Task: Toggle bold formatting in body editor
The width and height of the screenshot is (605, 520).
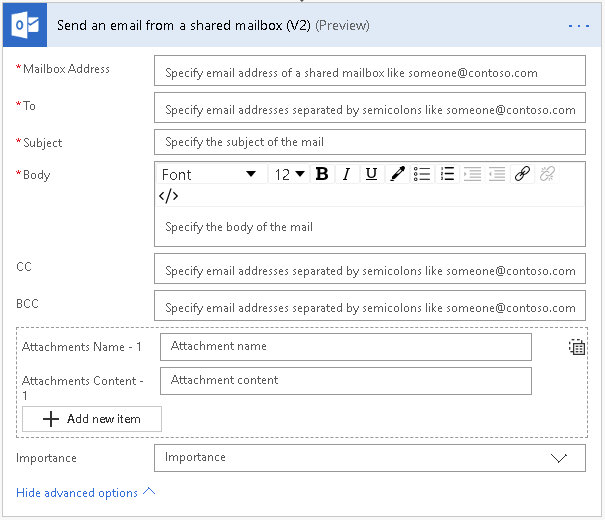Action: click(322, 174)
